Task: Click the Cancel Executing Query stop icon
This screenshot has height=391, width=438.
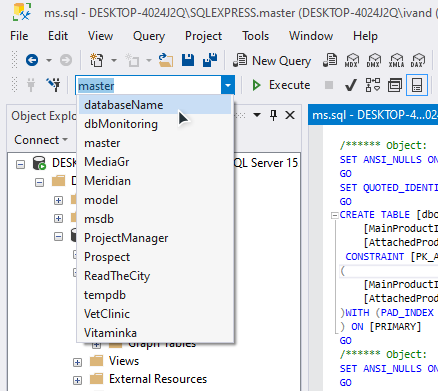Action: pyautogui.click(x=329, y=85)
